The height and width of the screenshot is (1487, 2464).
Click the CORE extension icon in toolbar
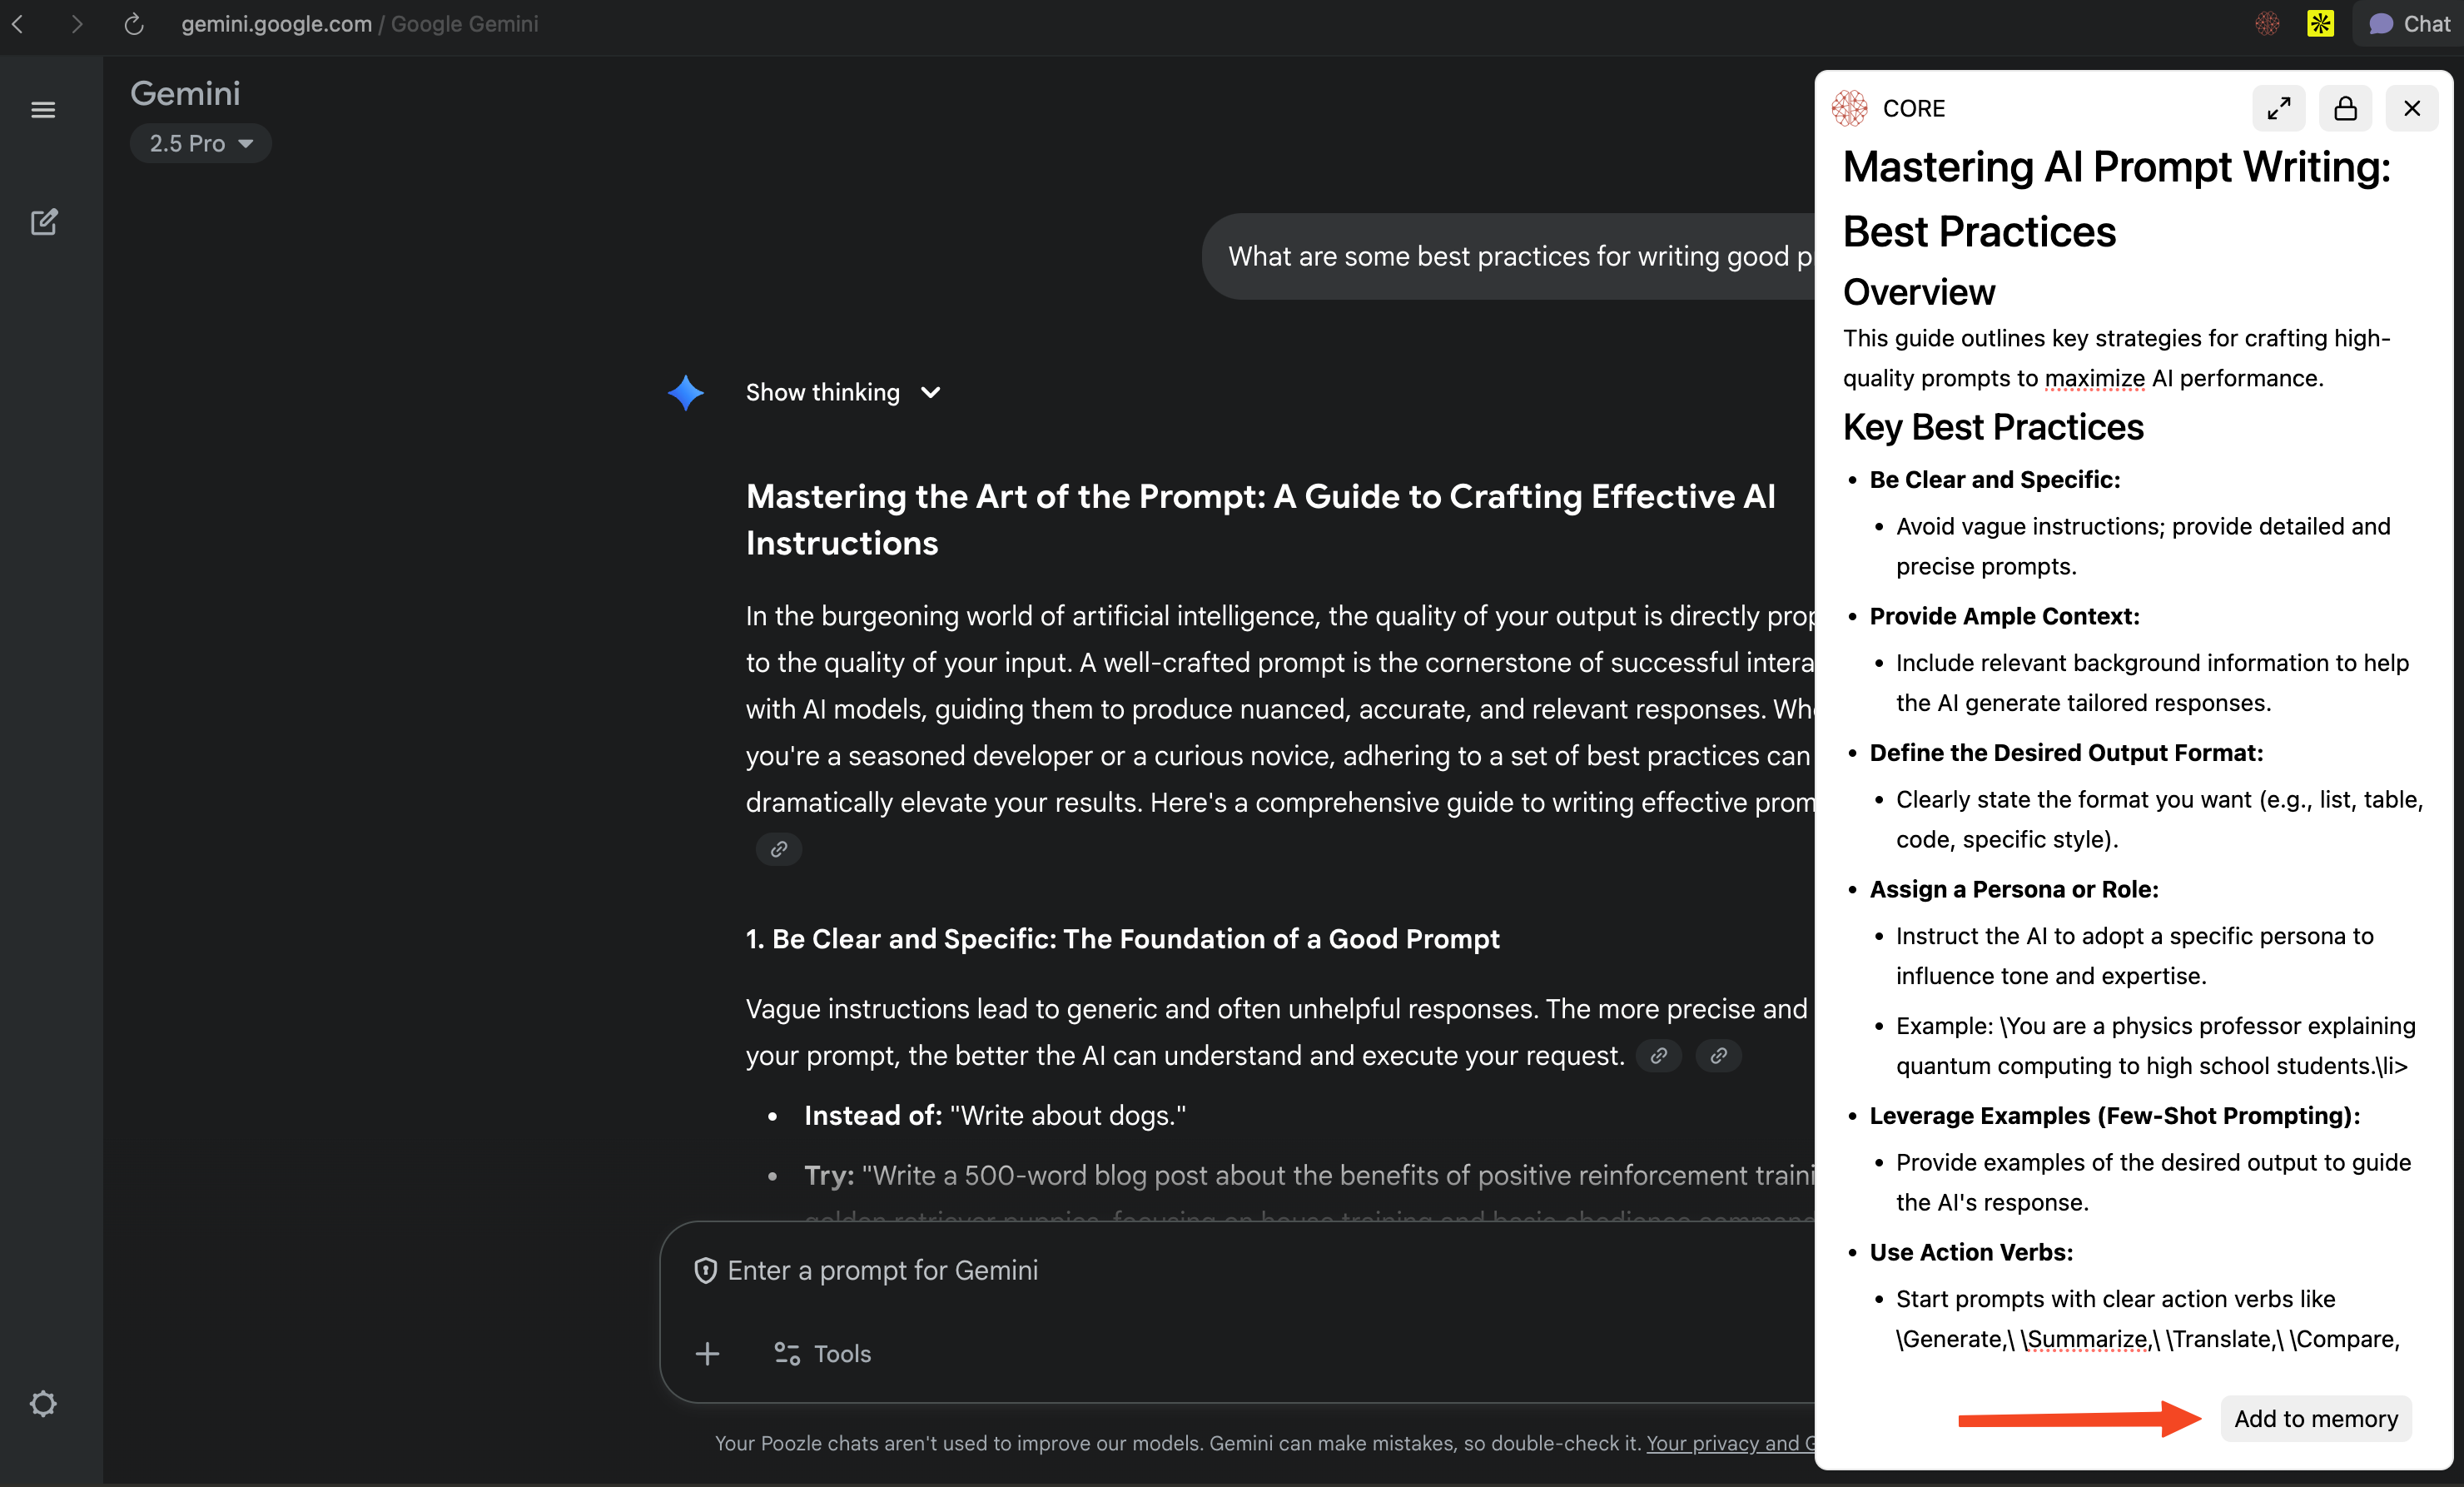[2267, 24]
